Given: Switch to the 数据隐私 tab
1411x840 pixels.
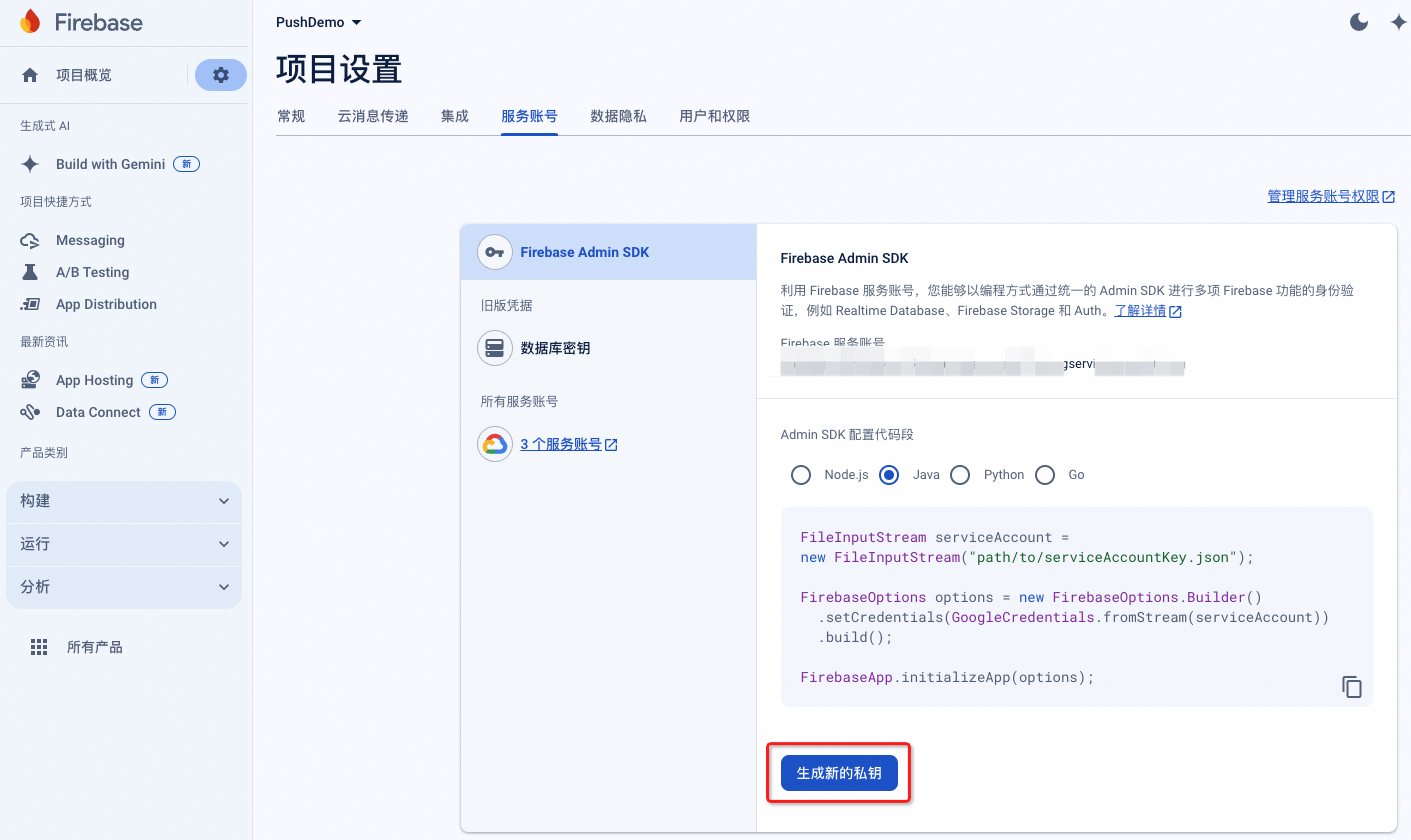Looking at the screenshot, I should [x=618, y=116].
